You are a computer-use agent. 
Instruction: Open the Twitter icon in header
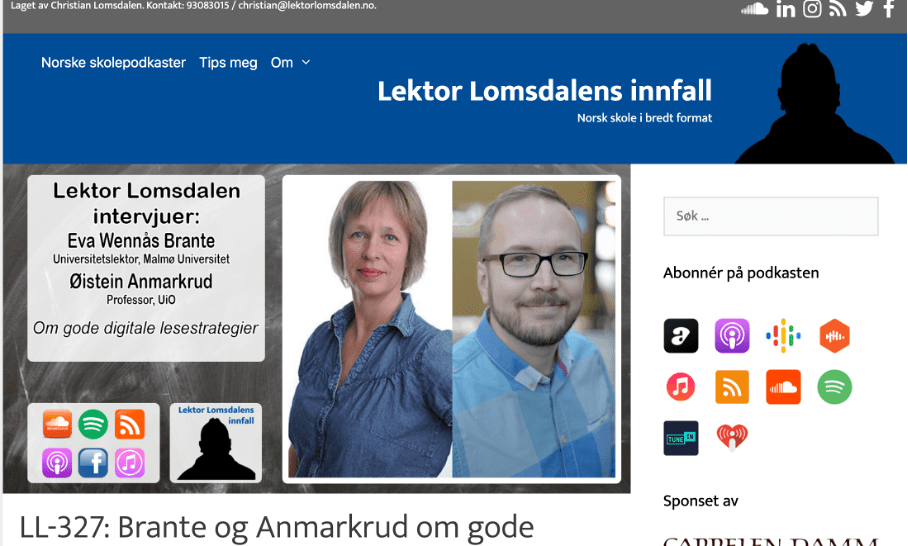864,9
